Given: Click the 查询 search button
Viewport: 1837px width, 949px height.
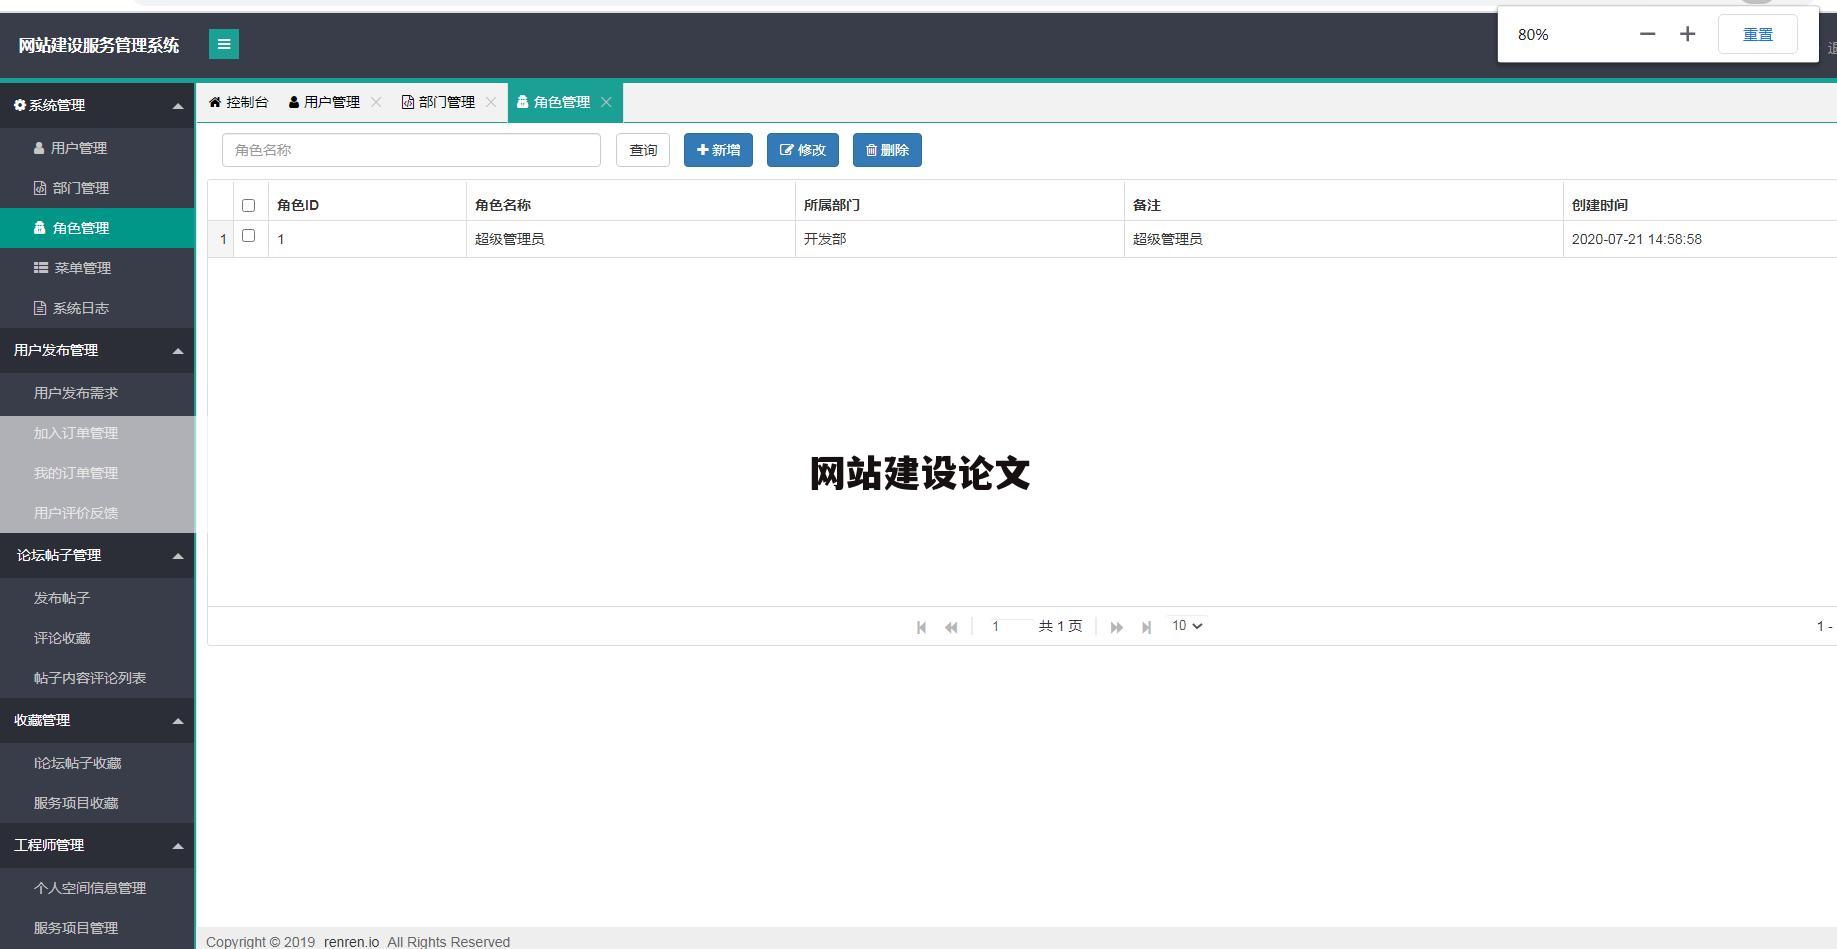Looking at the screenshot, I should [x=642, y=150].
